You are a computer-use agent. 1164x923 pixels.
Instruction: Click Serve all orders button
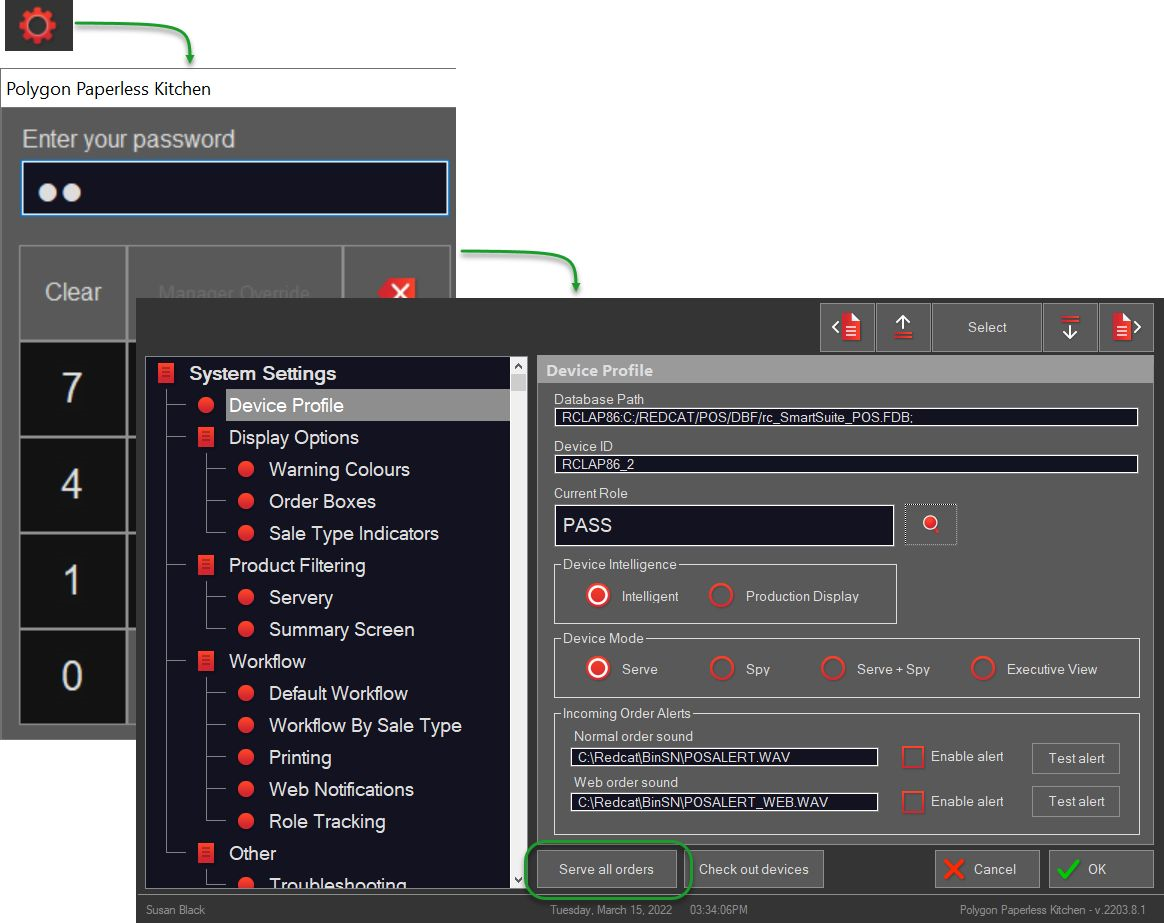coord(606,869)
